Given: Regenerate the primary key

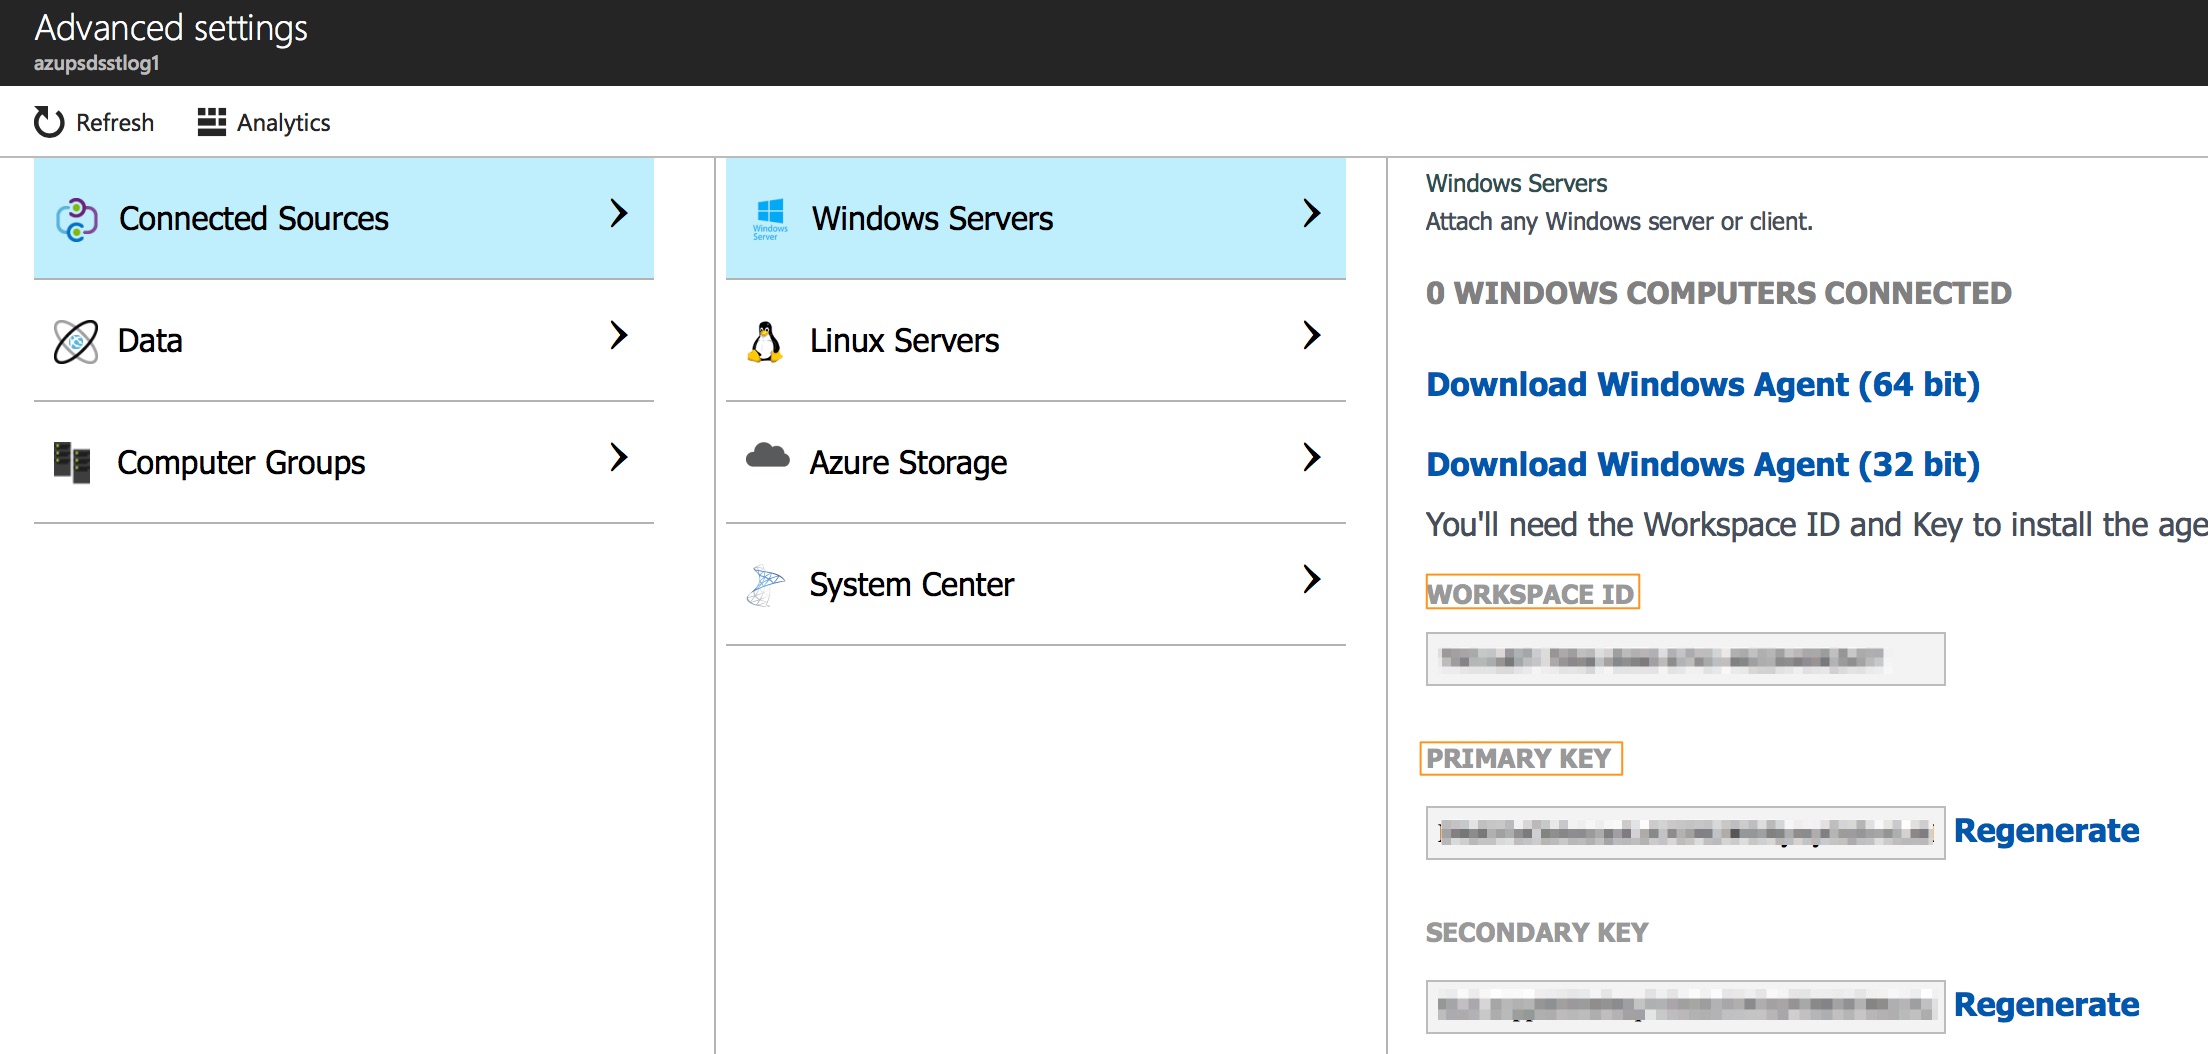Looking at the screenshot, I should 2046,831.
